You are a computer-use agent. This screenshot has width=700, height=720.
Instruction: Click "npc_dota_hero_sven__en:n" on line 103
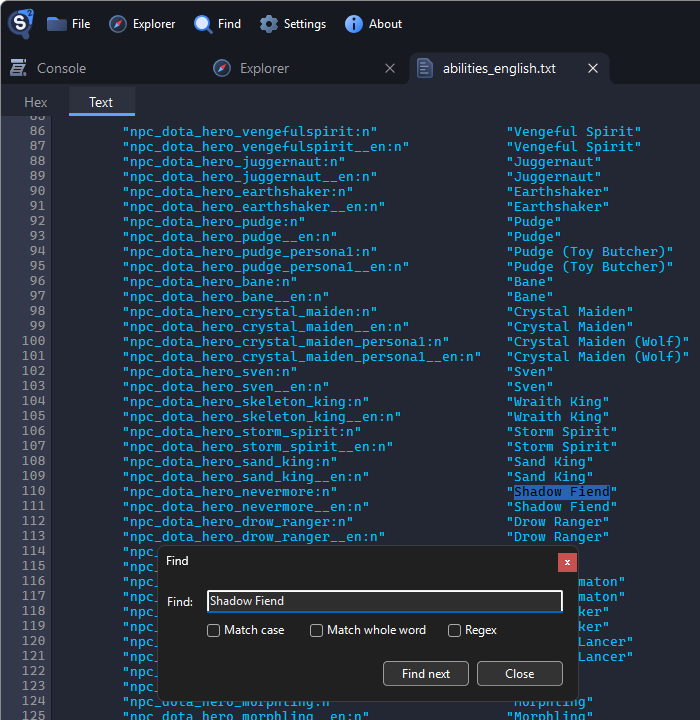(226, 387)
